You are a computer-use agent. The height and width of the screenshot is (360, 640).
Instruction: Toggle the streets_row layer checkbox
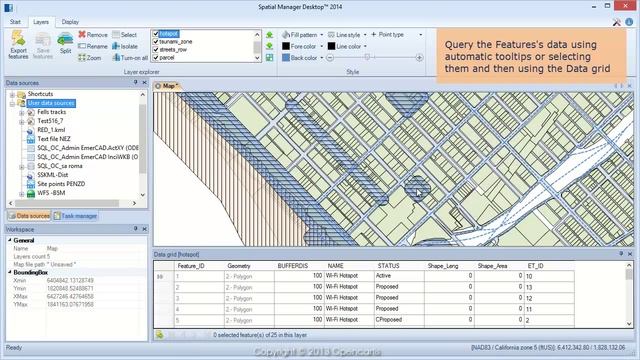(x=156, y=49)
